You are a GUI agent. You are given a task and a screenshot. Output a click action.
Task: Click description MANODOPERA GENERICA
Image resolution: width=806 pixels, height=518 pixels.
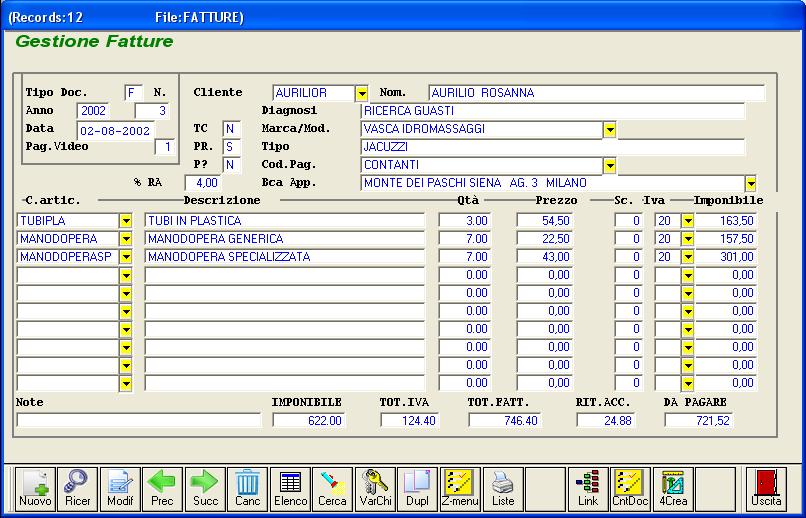coord(285,239)
